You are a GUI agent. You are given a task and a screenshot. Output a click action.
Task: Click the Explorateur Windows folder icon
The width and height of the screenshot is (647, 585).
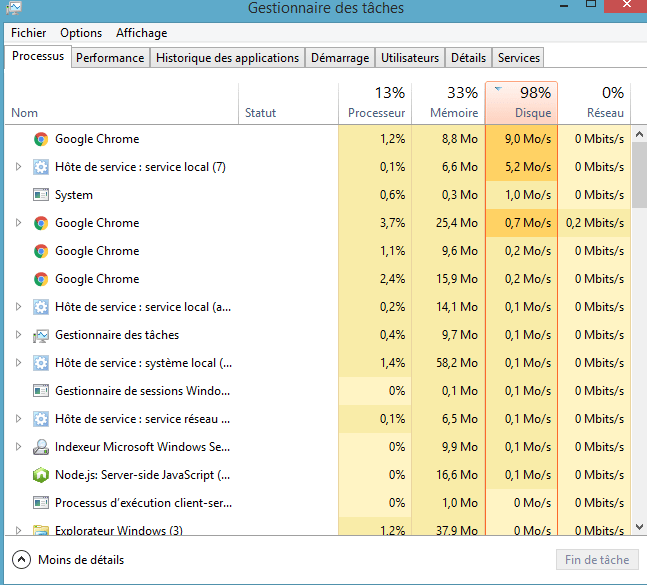(x=41, y=530)
